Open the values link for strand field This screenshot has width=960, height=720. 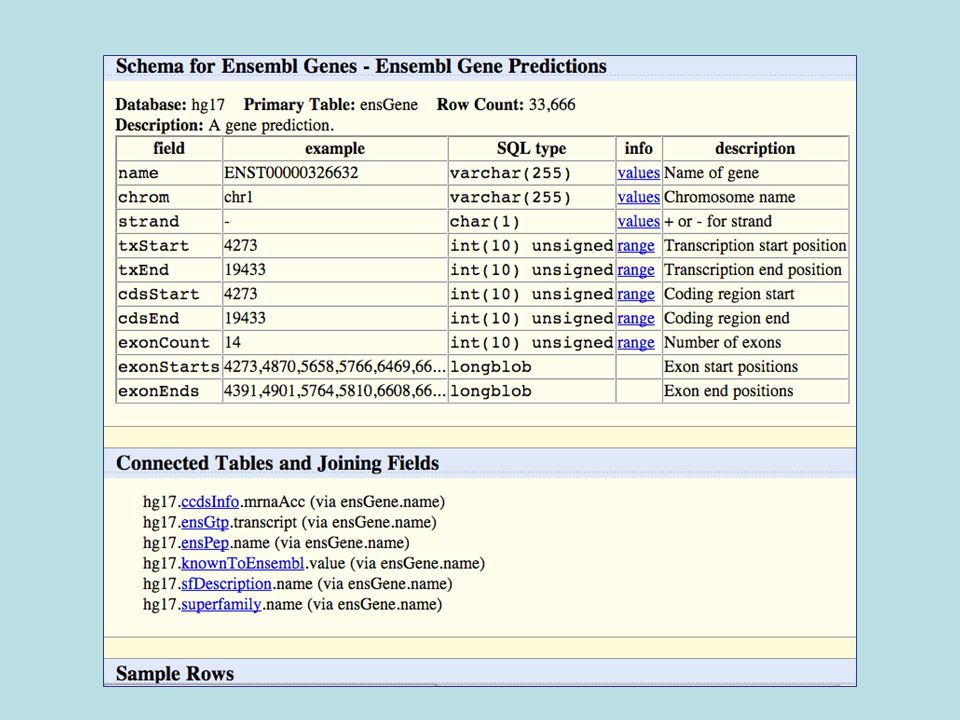pyautogui.click(x=639, y=222)
